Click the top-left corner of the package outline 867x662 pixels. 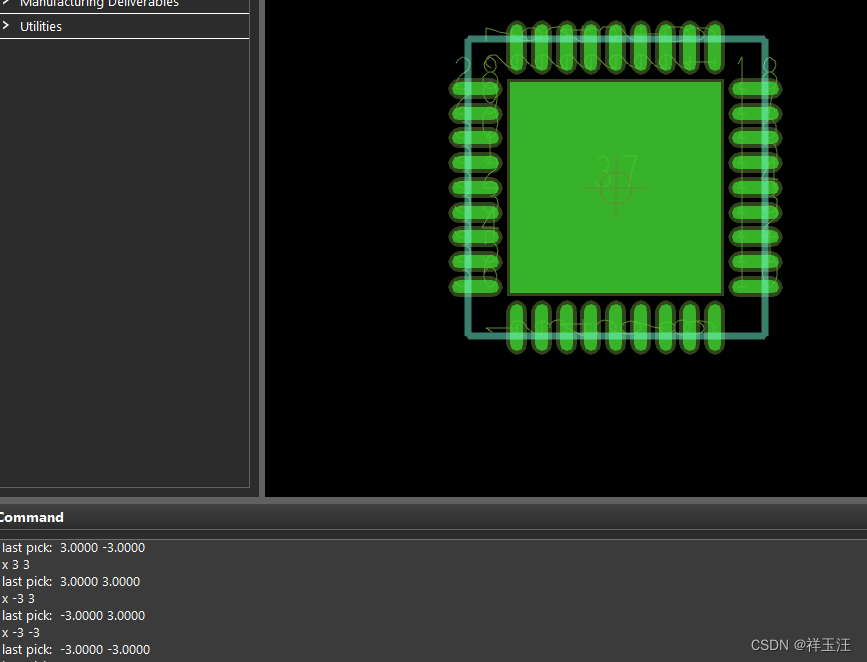click(468, 40)
